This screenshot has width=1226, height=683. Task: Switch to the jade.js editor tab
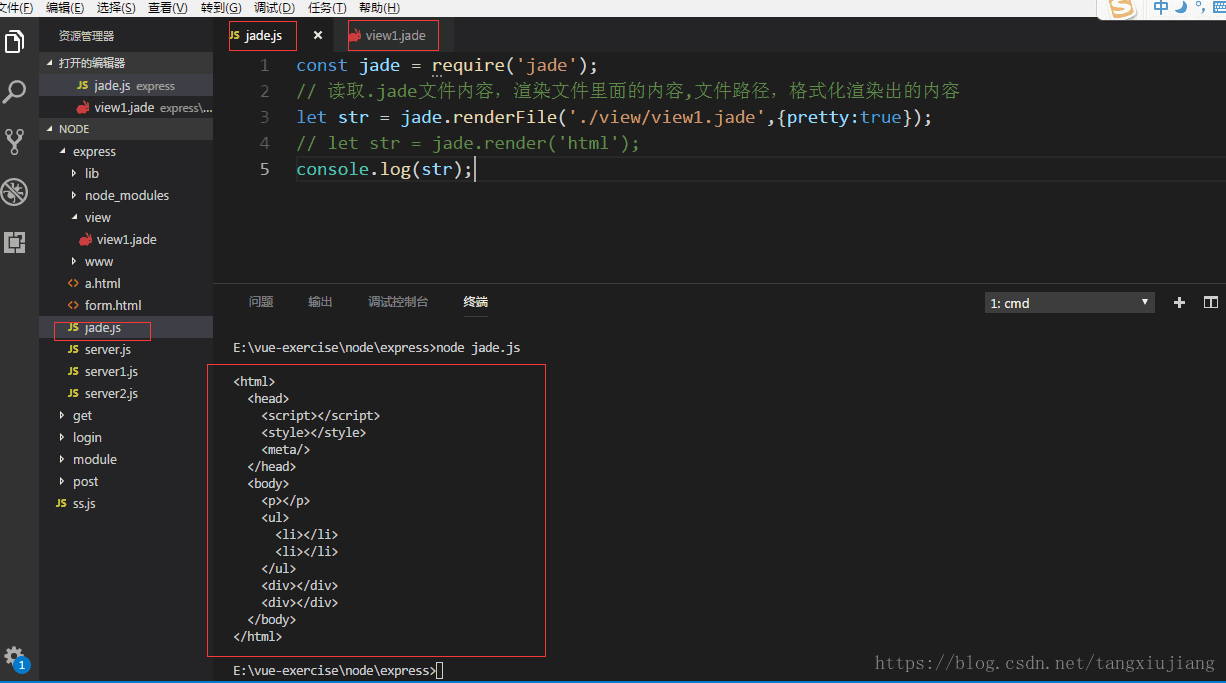pyautogui.click(x=263, y=35)
